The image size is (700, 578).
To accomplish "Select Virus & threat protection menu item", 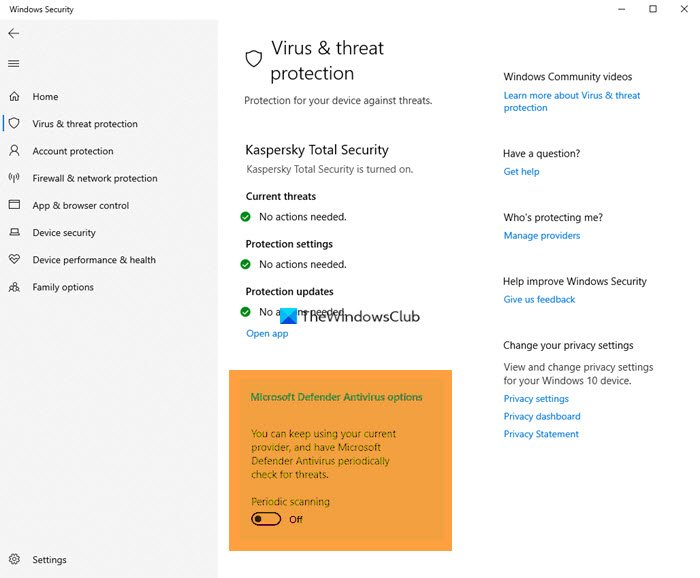I will click(x=85, y=124).
